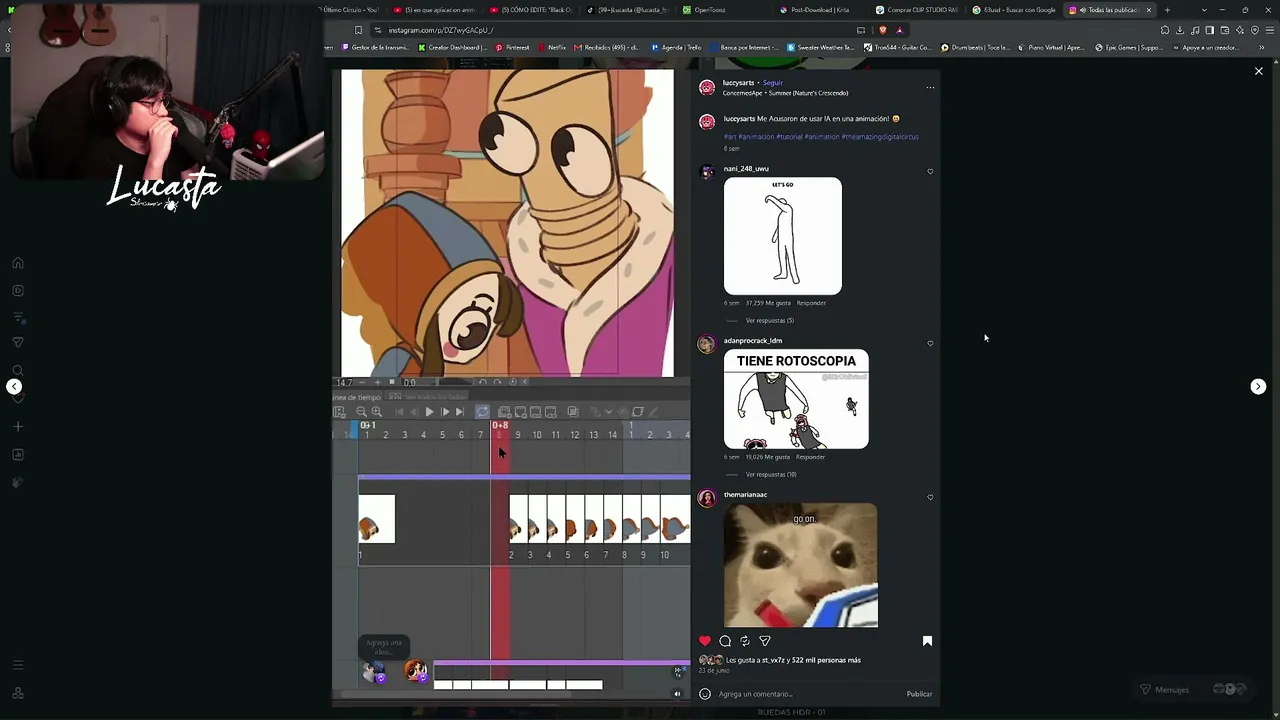This screenshot has height=720, width=1280.
Task: Switch to the Lucasta TikTok tab
Action: [x=628, y=10]
